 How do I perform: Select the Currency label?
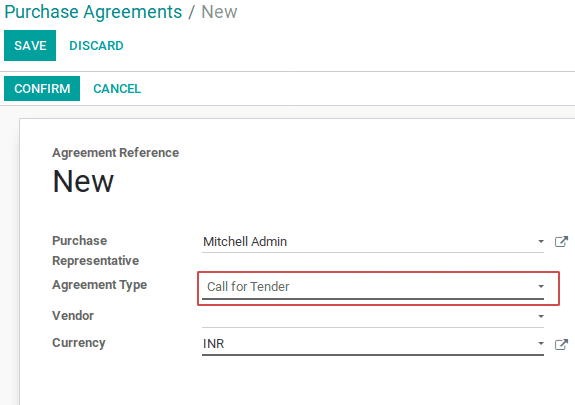point(79,343)
